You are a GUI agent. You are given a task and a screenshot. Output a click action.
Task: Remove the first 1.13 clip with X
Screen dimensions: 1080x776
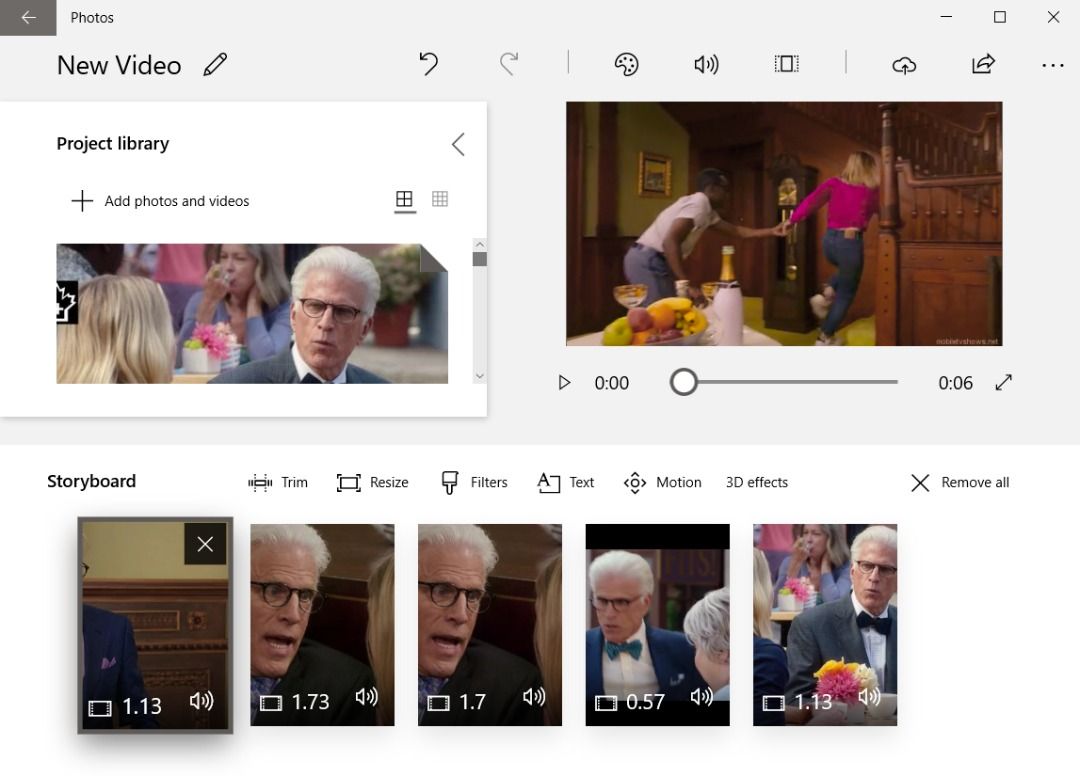[x=205, y=544]
